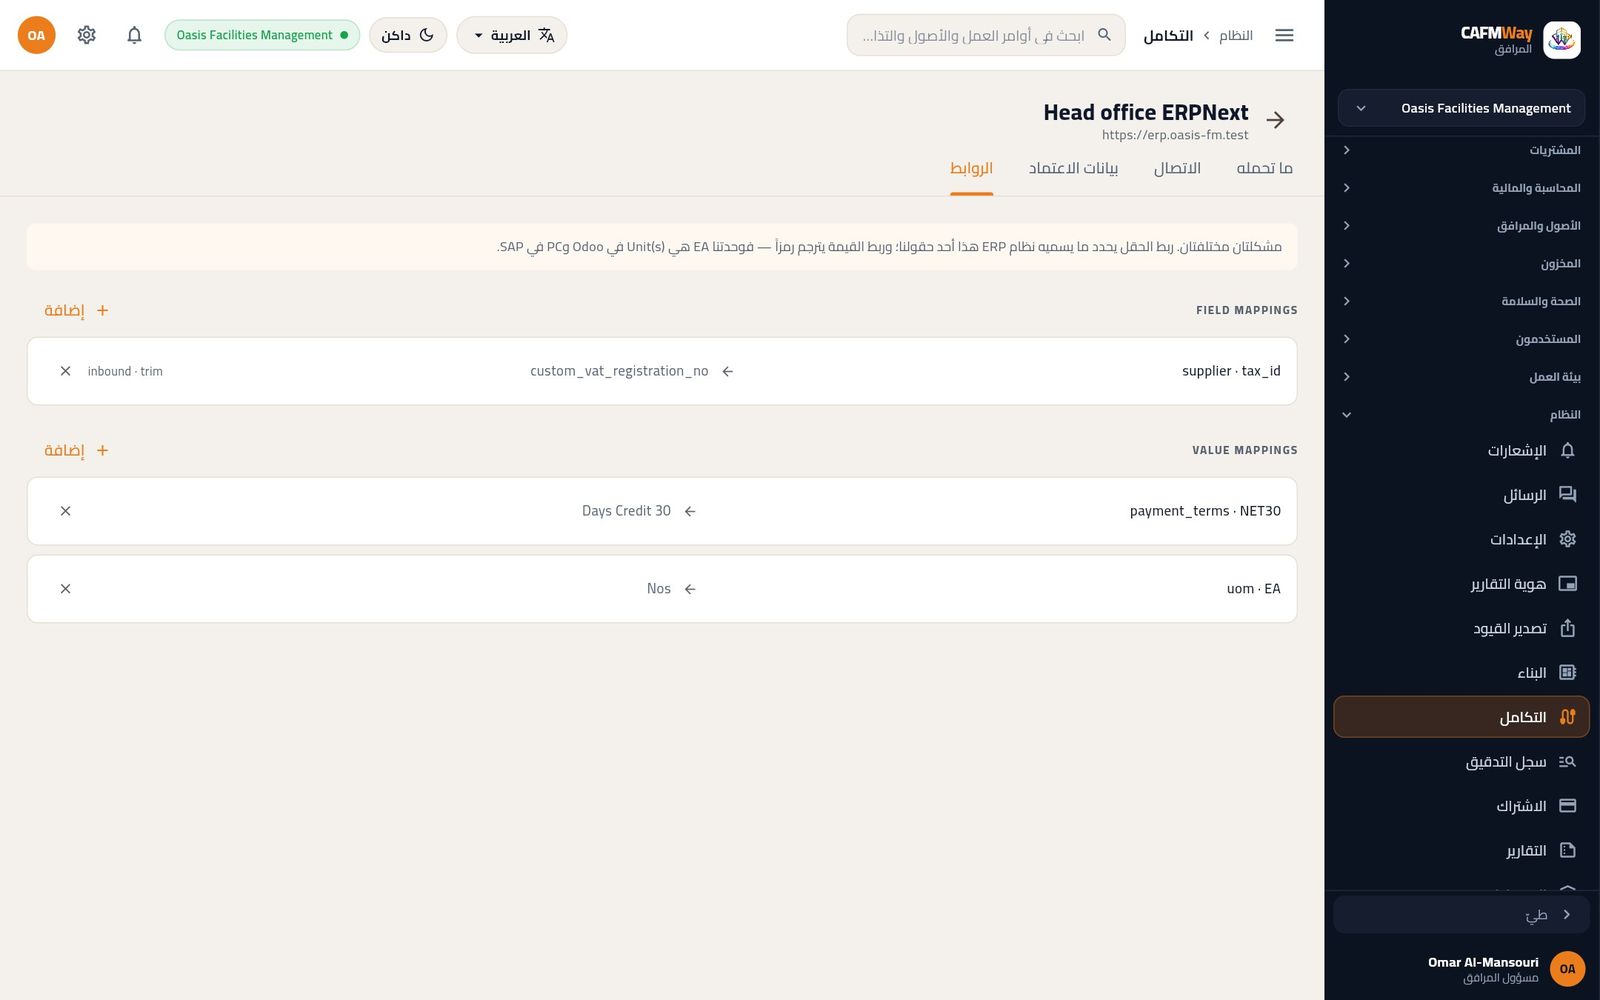Screen dimensions: 1600x1000
Task: Toggle dark mode with داكن button
Action: 408,35
